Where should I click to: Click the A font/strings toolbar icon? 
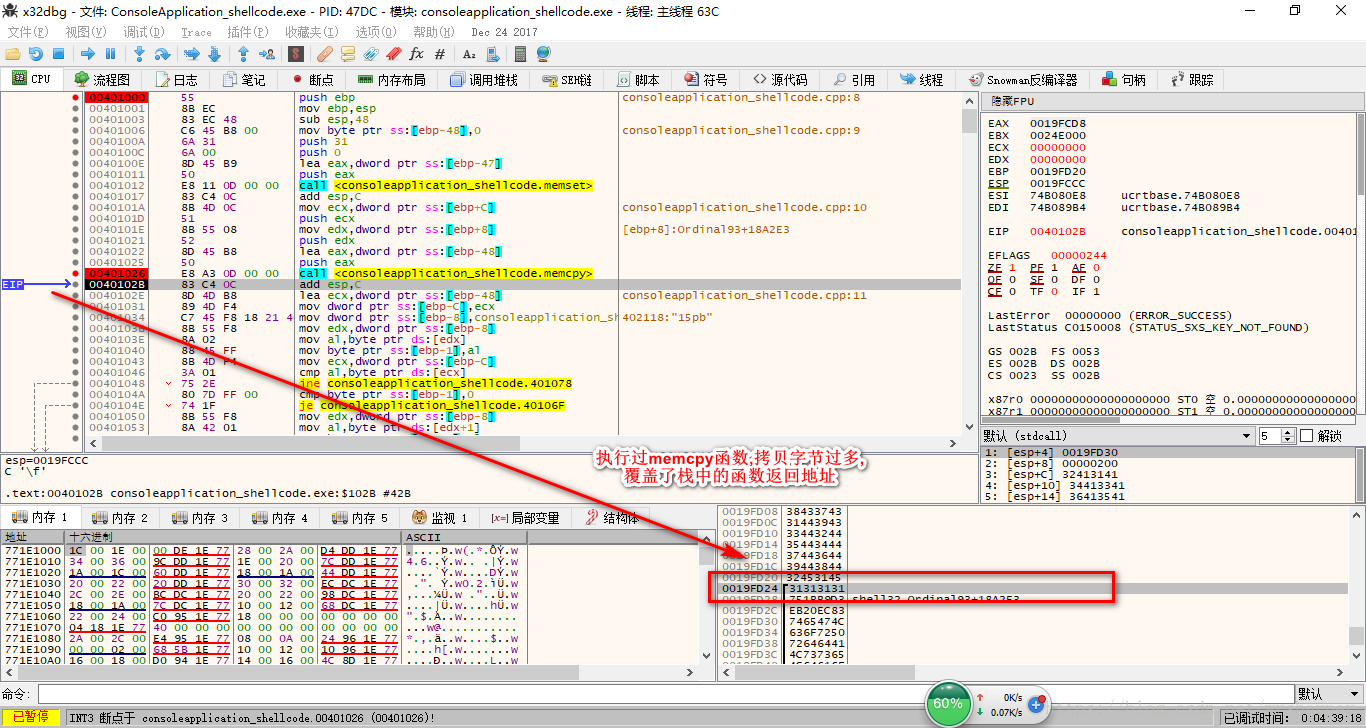point(469,54)
